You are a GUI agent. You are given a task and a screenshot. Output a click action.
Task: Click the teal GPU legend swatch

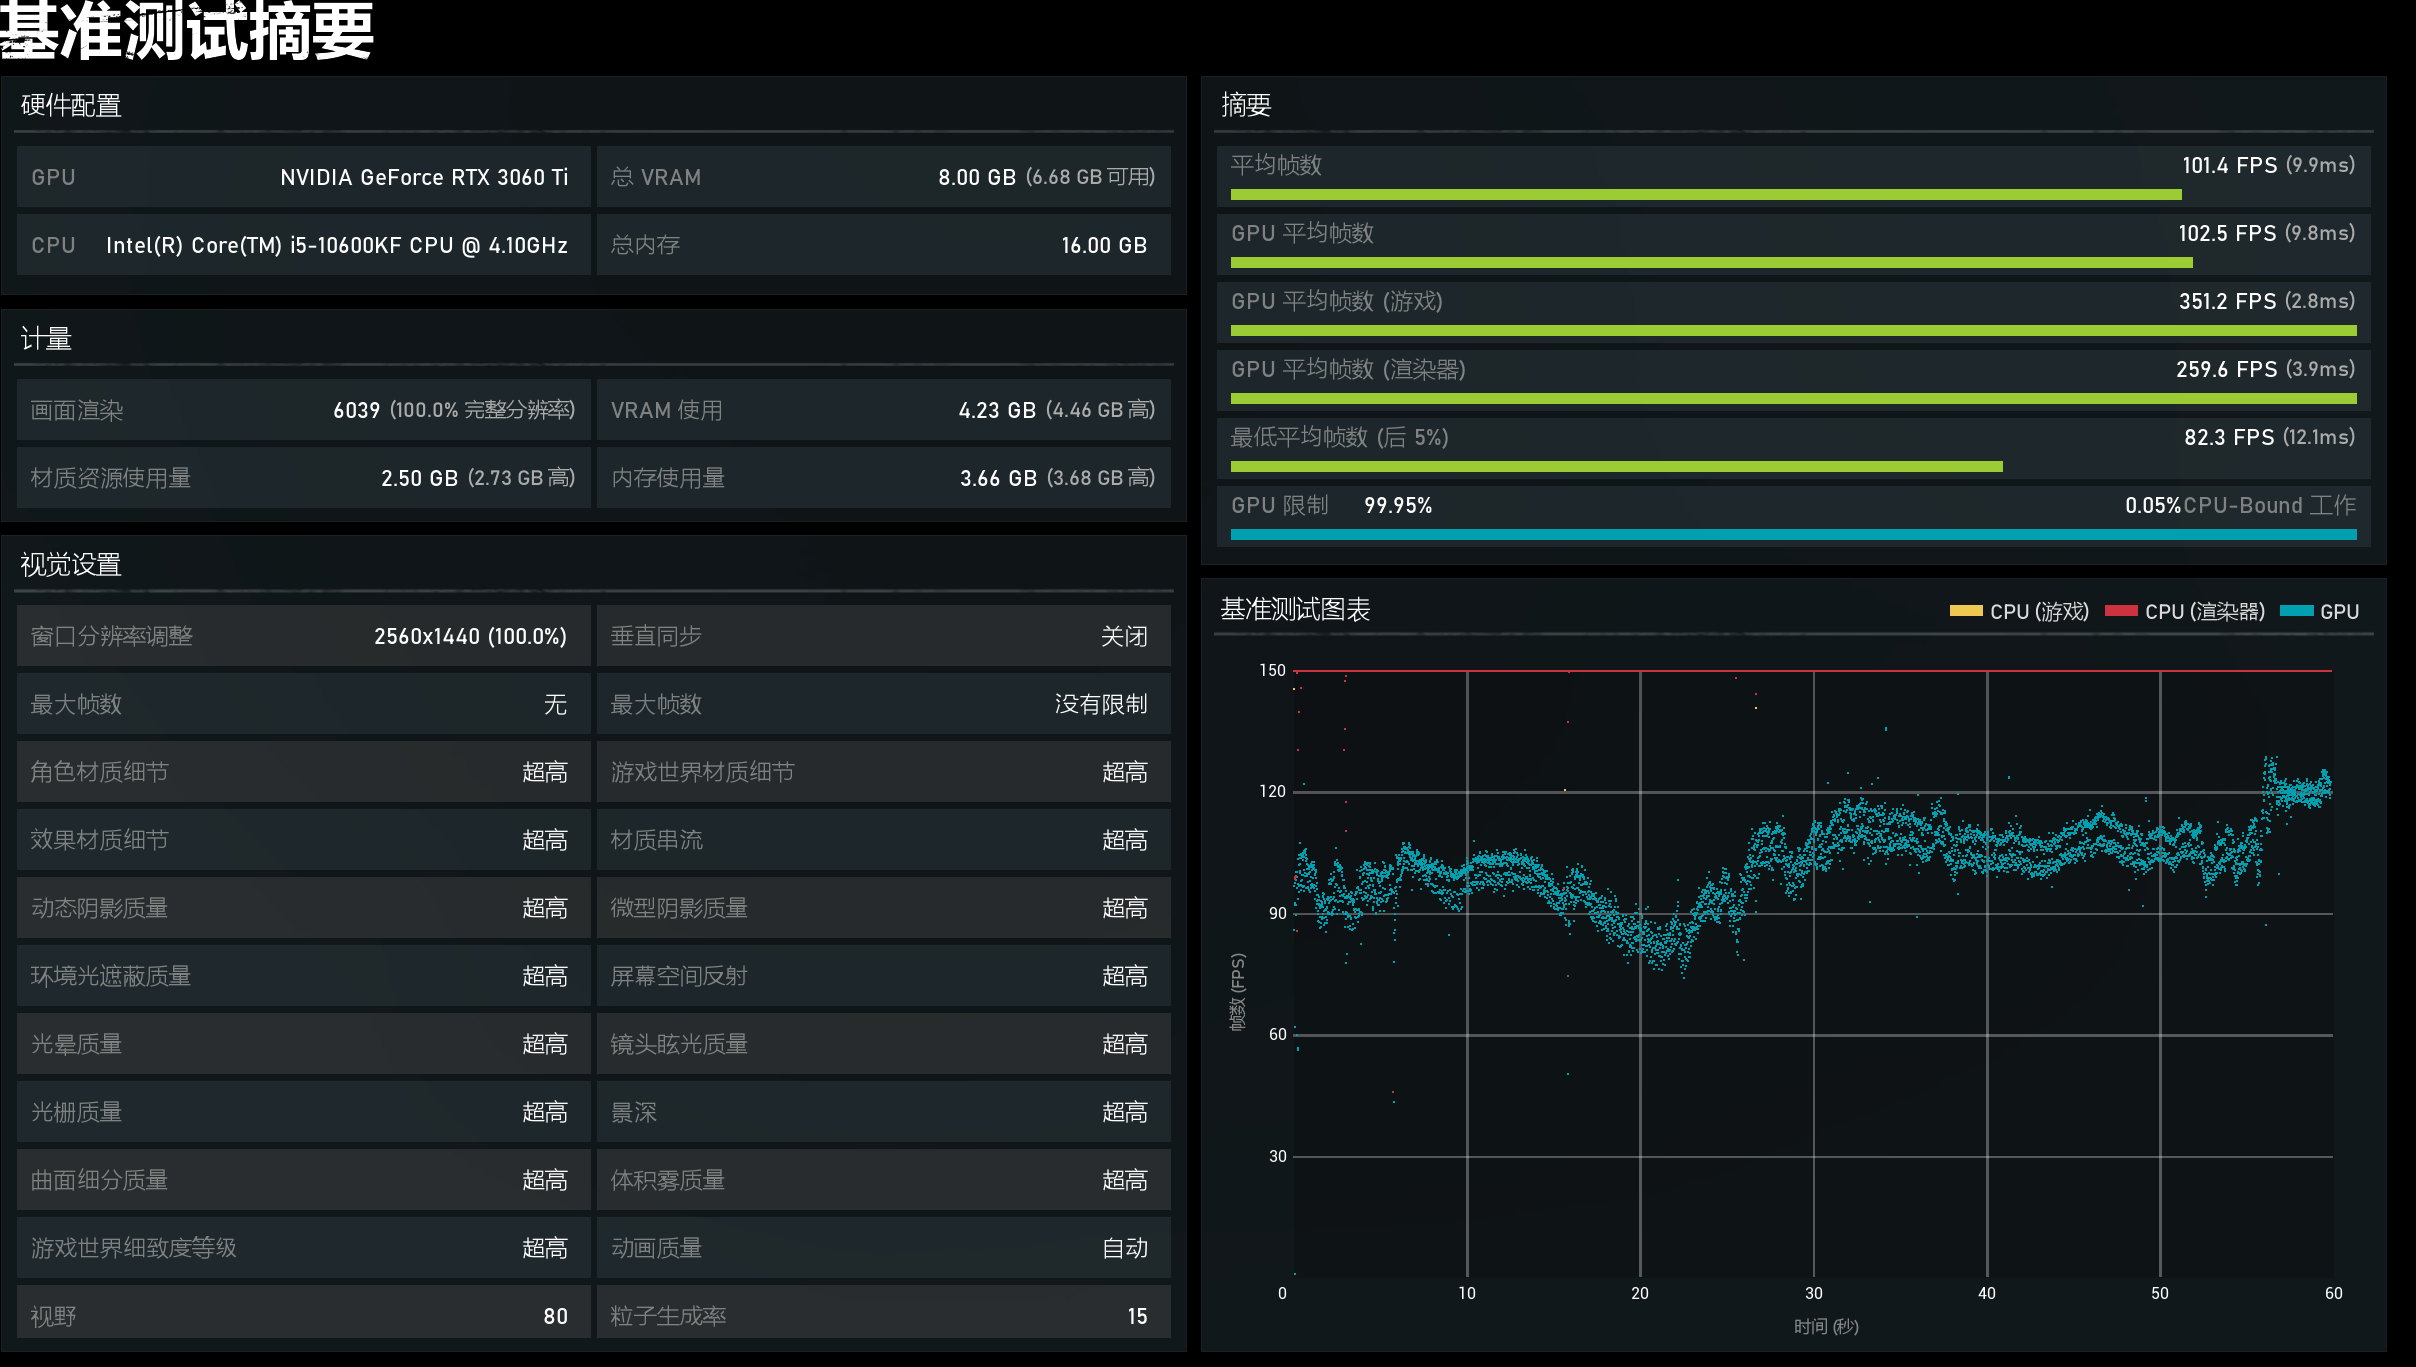click(x=2296, y=611)
